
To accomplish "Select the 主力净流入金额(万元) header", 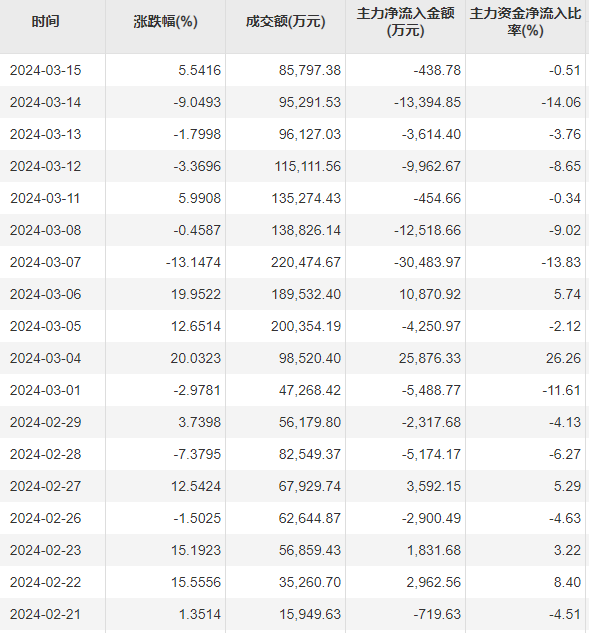I will coord(405,22).
